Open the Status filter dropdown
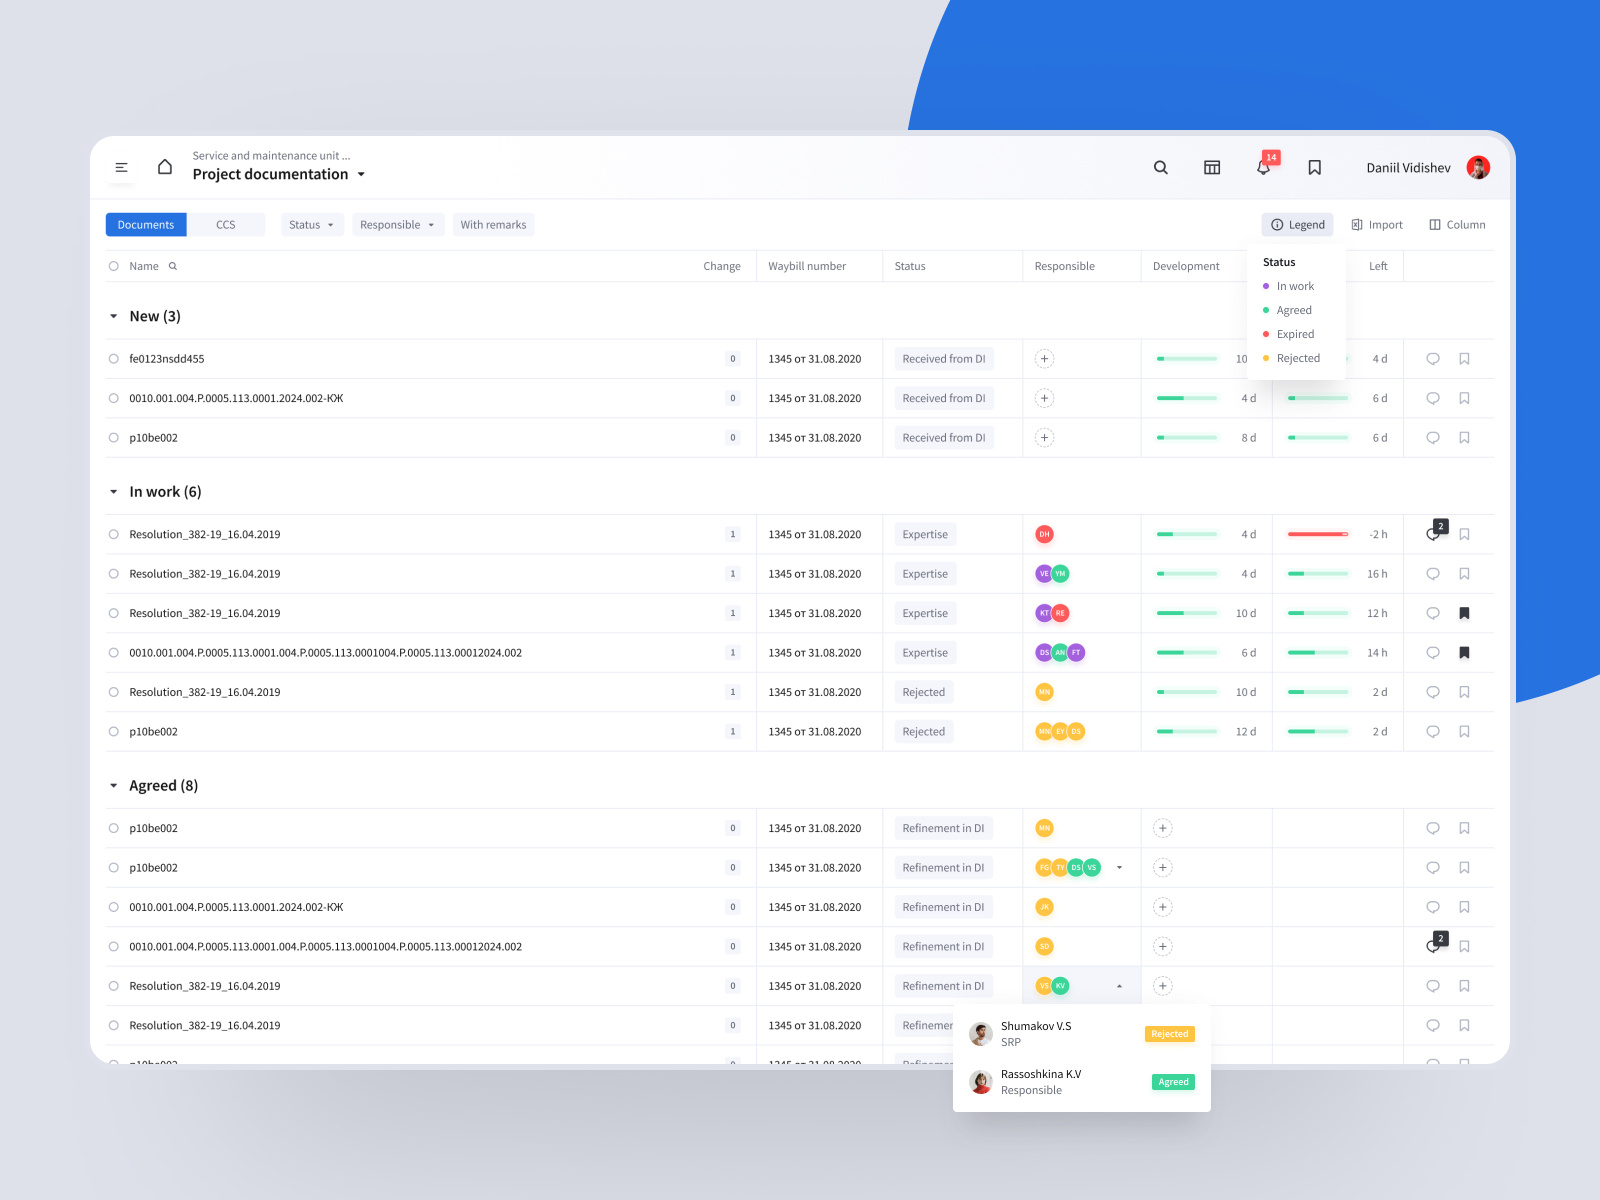The image size is (1600, 1200). pos(311,224)
